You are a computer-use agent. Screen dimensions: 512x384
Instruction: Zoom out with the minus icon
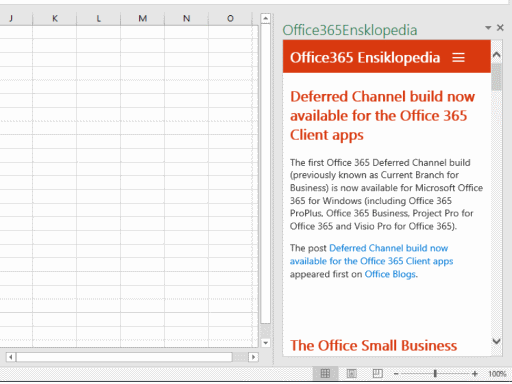[x=396, y=374]
